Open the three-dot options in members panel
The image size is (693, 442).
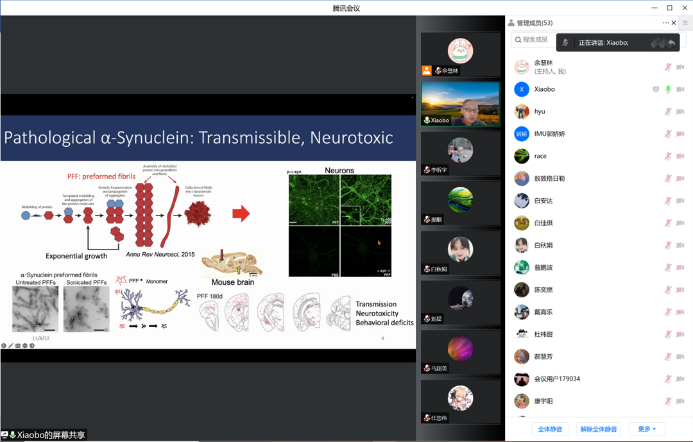666,22
